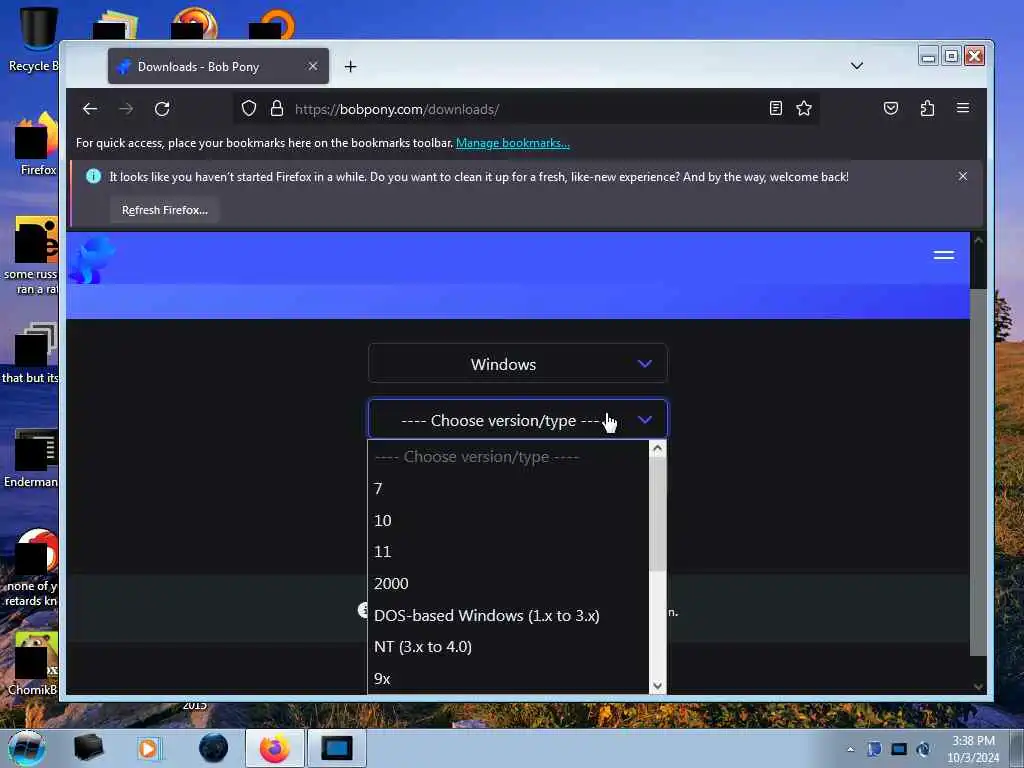Click the padlock site information icon
The image size is (1024, 768).
point(277,108)
